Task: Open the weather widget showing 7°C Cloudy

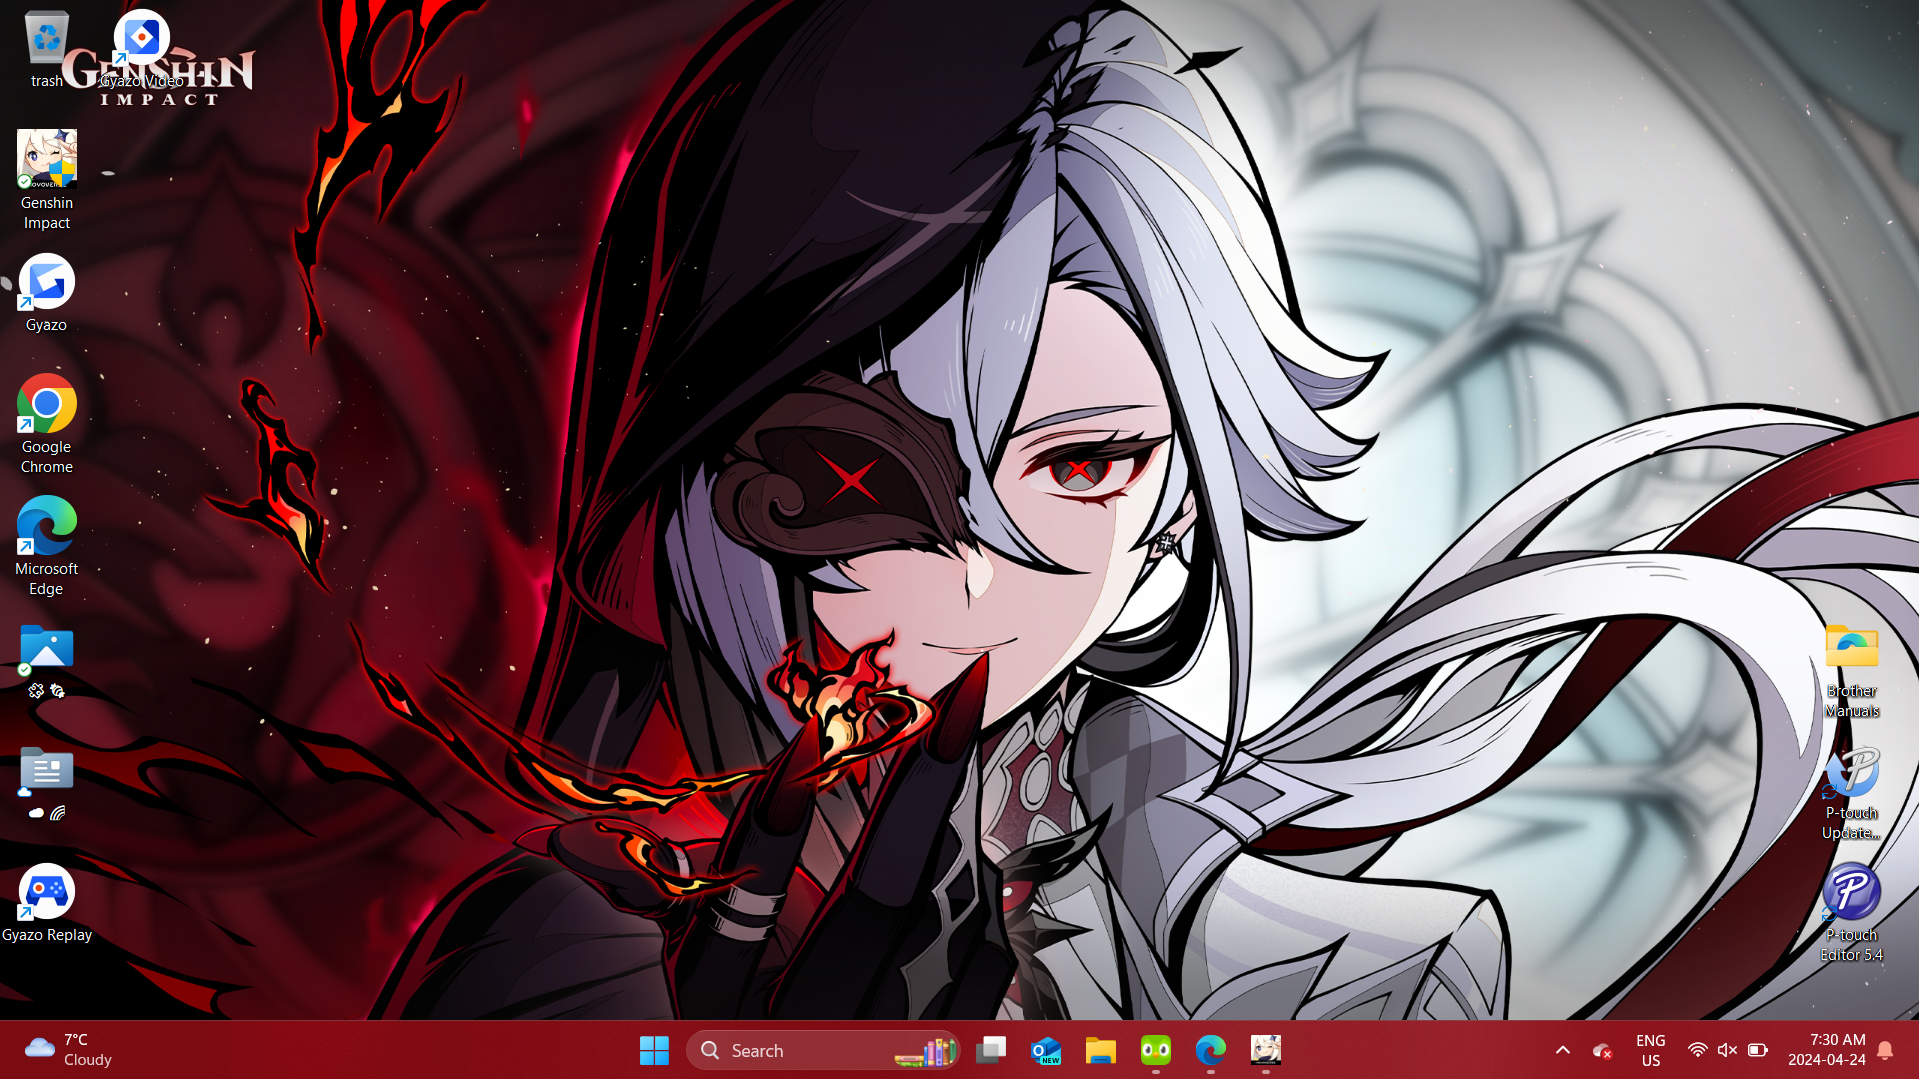Action: (x=68, y=1050)
